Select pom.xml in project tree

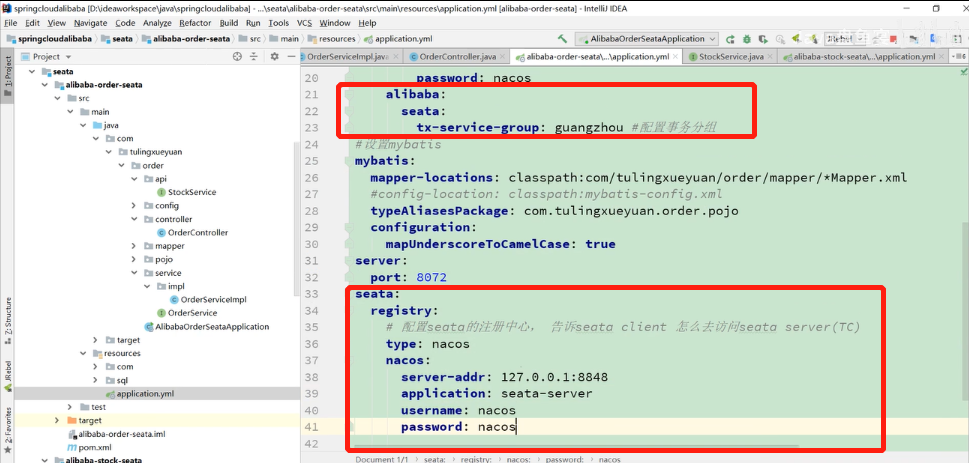[90, 448]
